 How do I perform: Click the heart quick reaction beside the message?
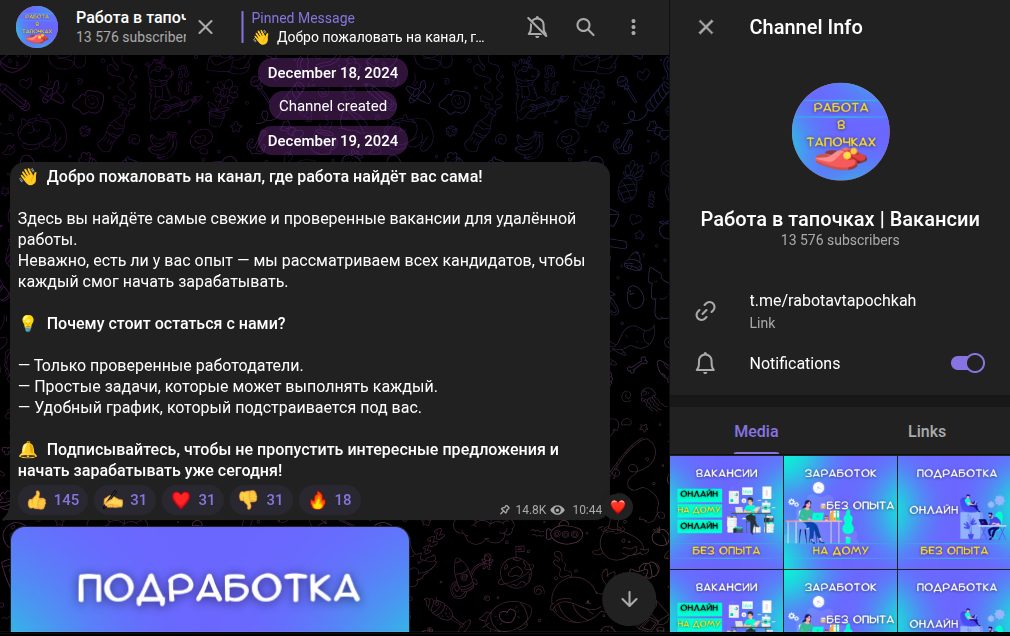618,507
